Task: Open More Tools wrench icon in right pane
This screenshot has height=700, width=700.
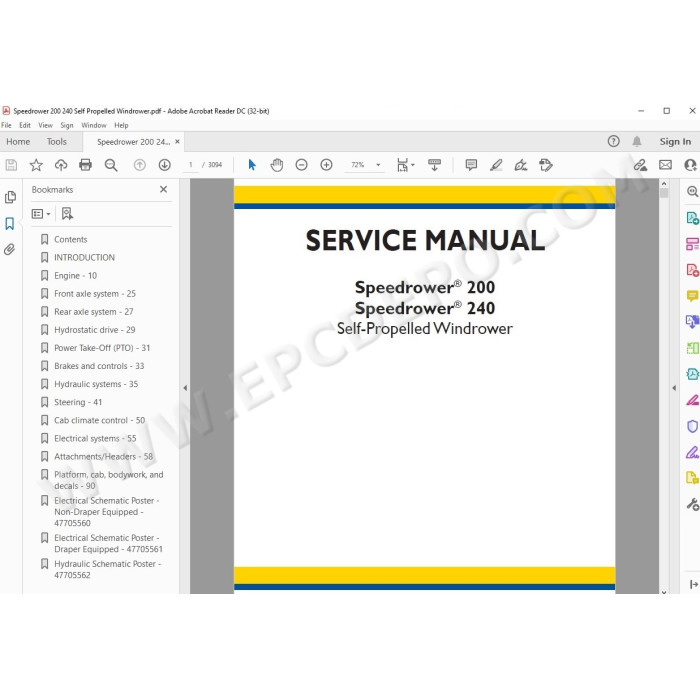Action: (x=692, y=504)
